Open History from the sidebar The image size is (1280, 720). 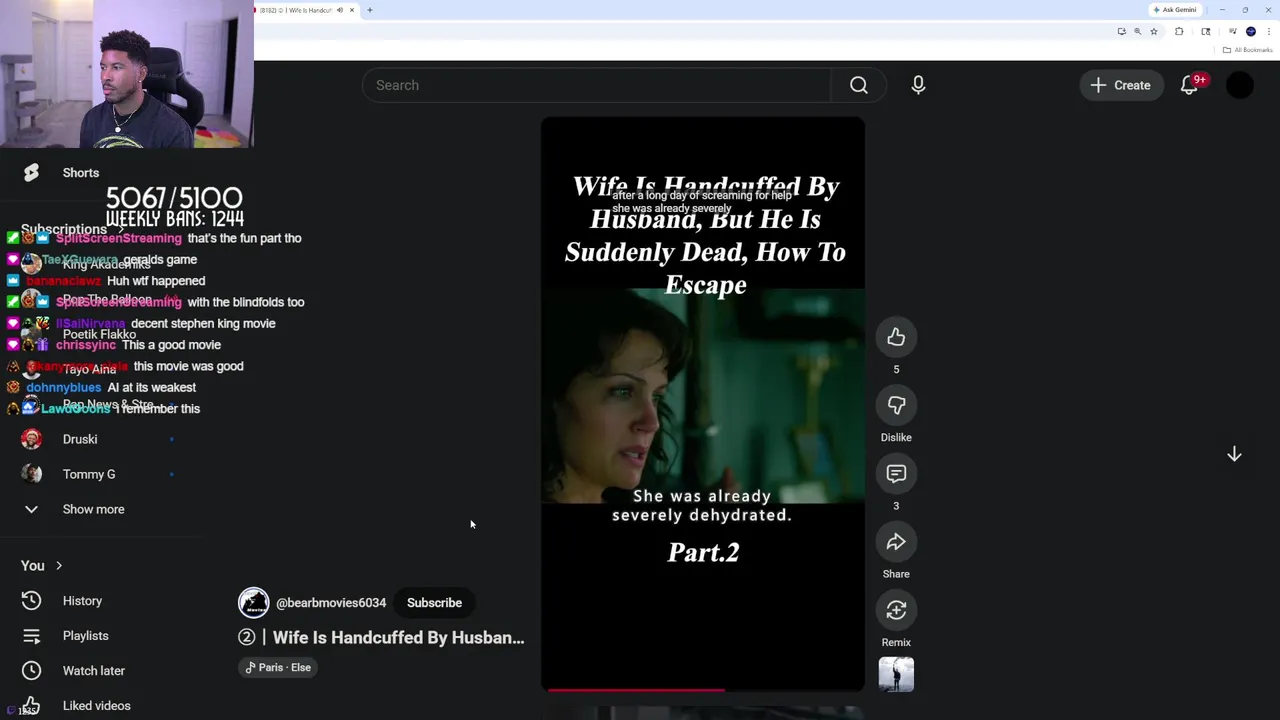[x=82, y=601]
